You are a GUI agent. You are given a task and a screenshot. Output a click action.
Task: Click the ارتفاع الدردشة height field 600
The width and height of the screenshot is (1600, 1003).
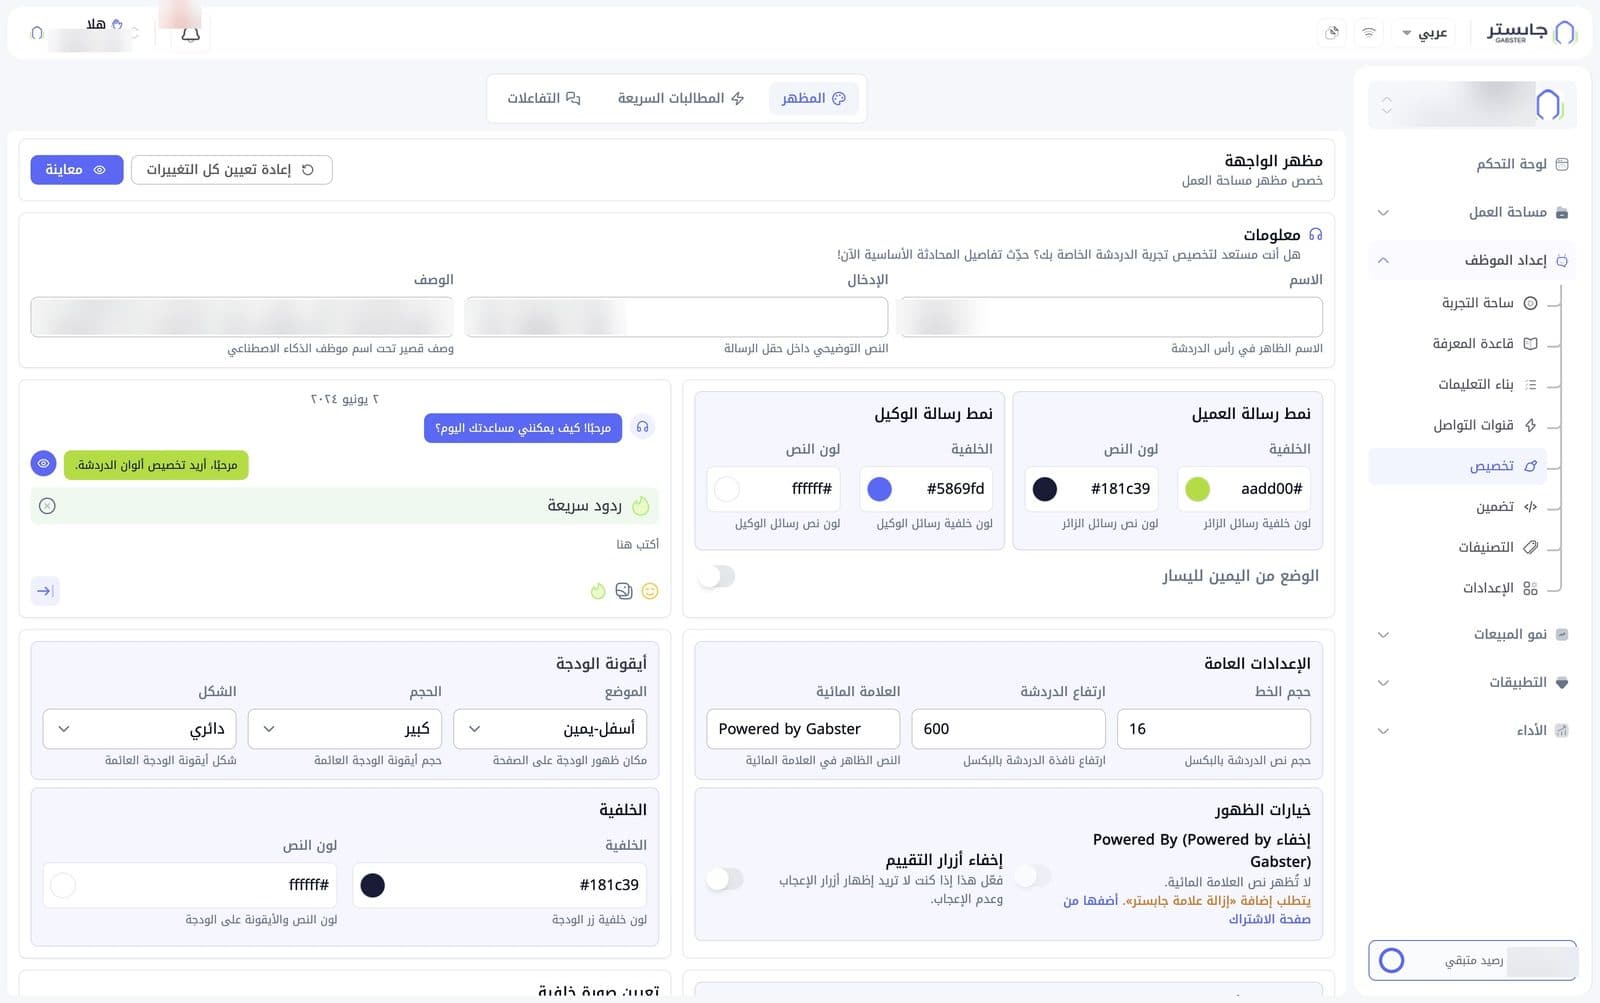click(x=1009, y=729)
